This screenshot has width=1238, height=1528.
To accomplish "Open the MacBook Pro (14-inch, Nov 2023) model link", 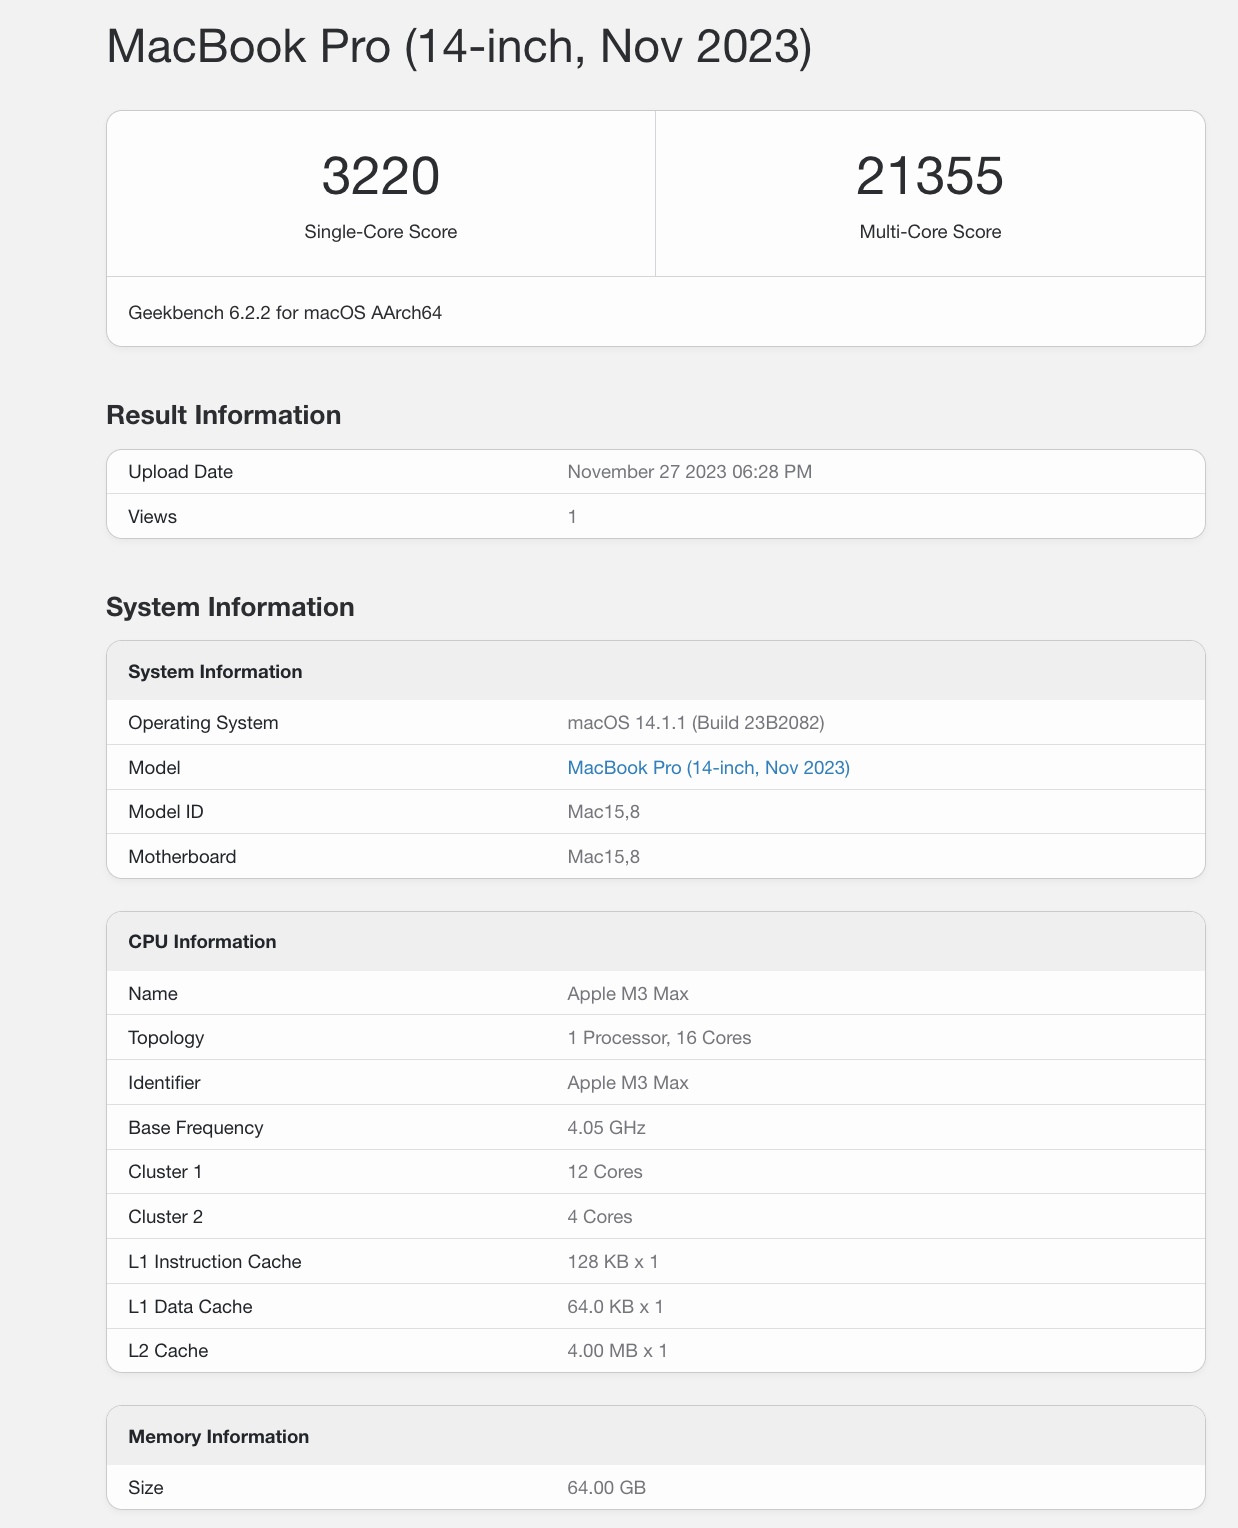I will (x=709, y=767).
